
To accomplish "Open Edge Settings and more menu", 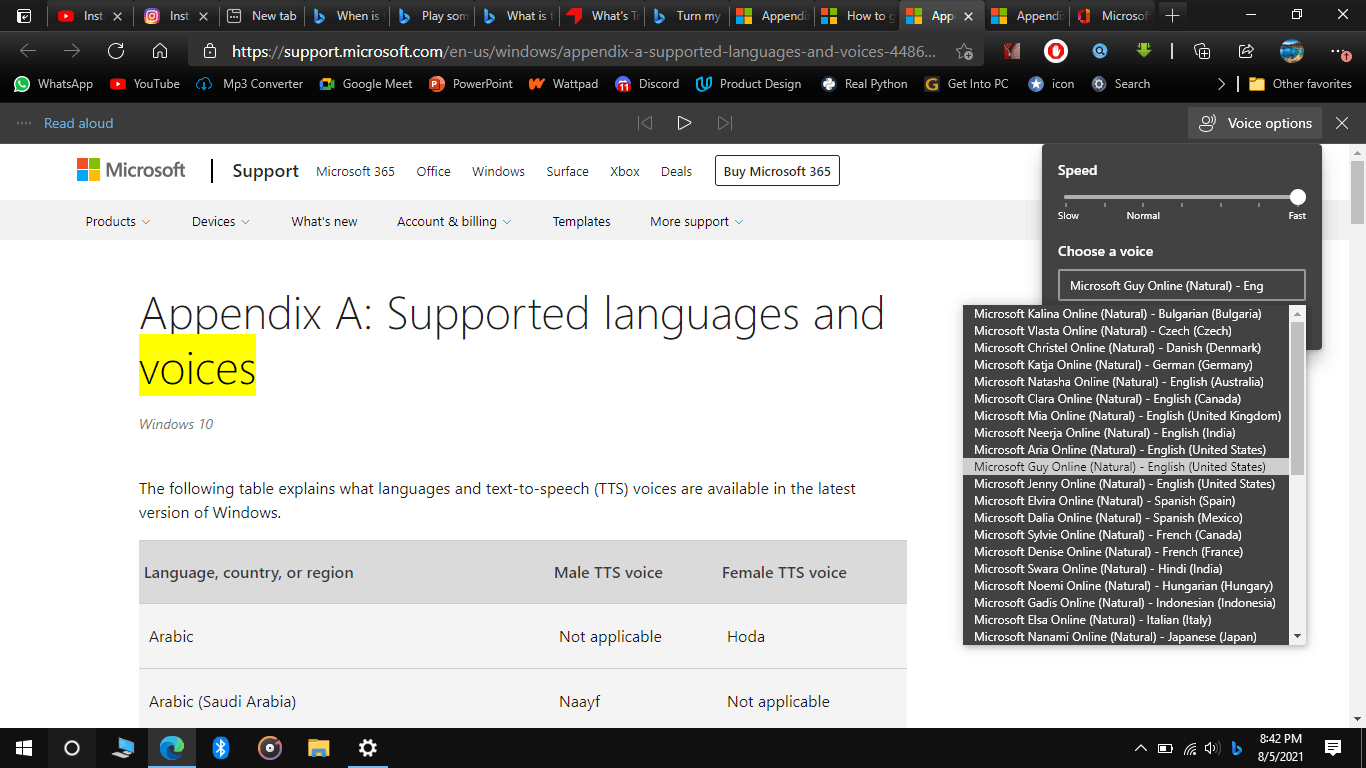I will pyautogui.click(x=1339, y=51).
